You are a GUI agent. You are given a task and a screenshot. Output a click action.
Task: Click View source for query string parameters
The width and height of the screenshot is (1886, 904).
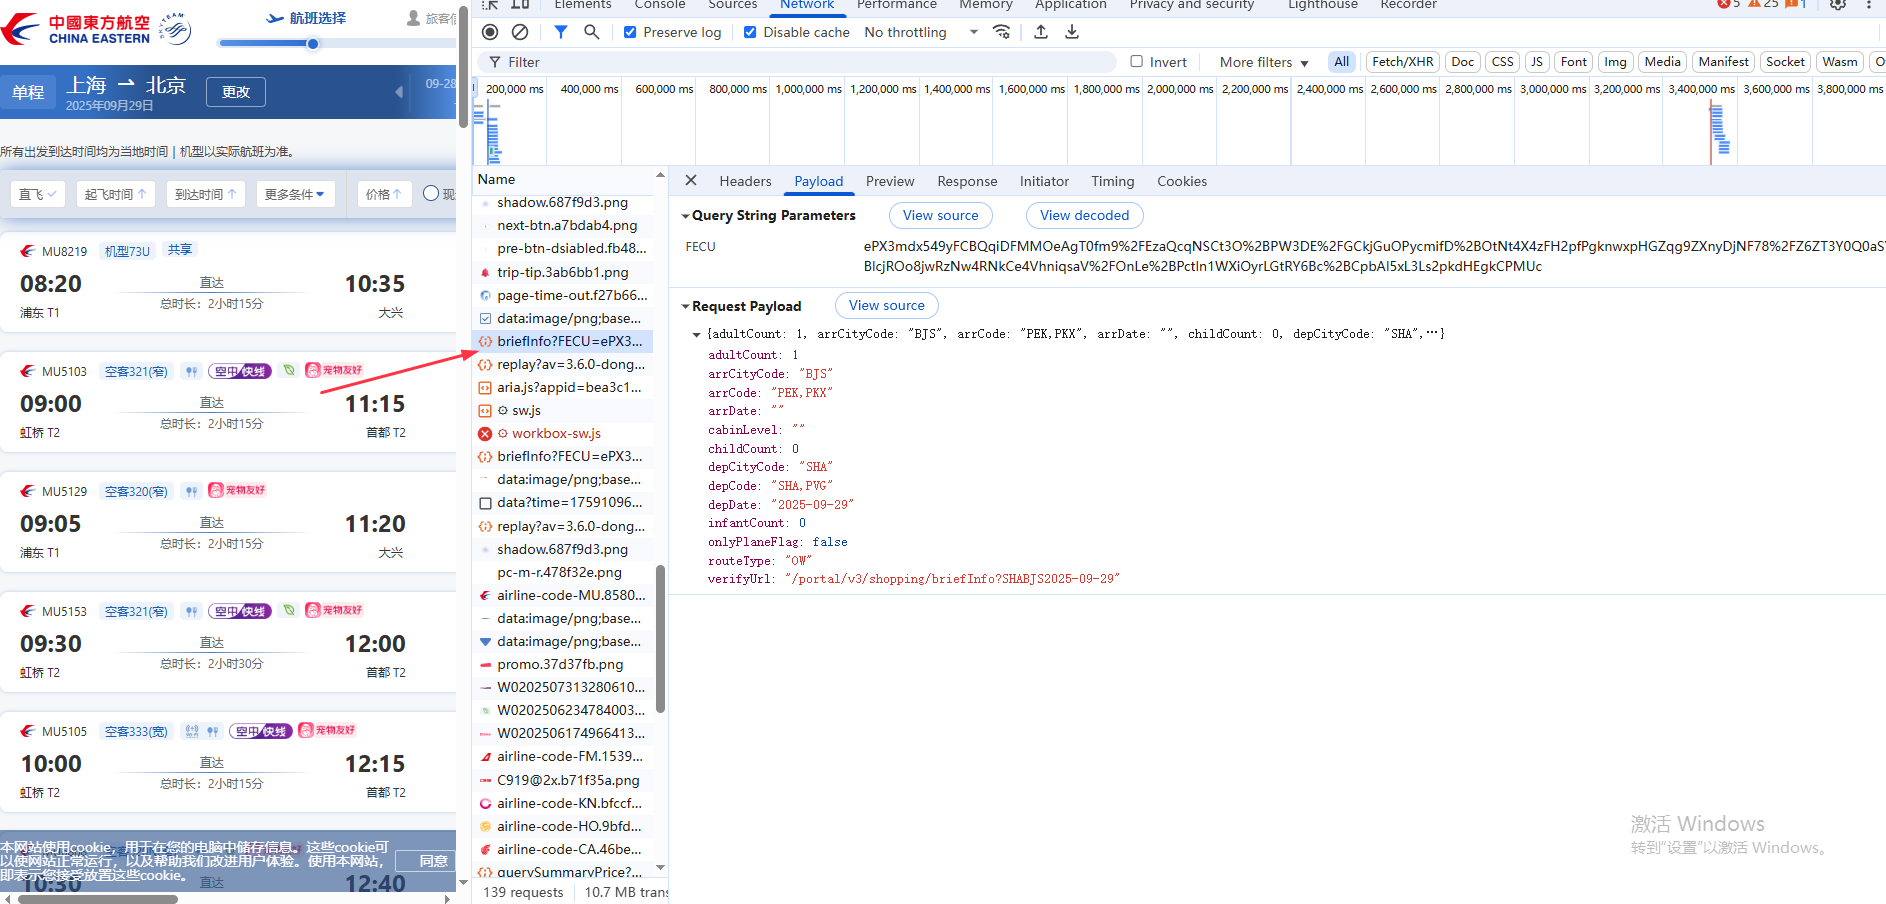(x=940, y=215)
